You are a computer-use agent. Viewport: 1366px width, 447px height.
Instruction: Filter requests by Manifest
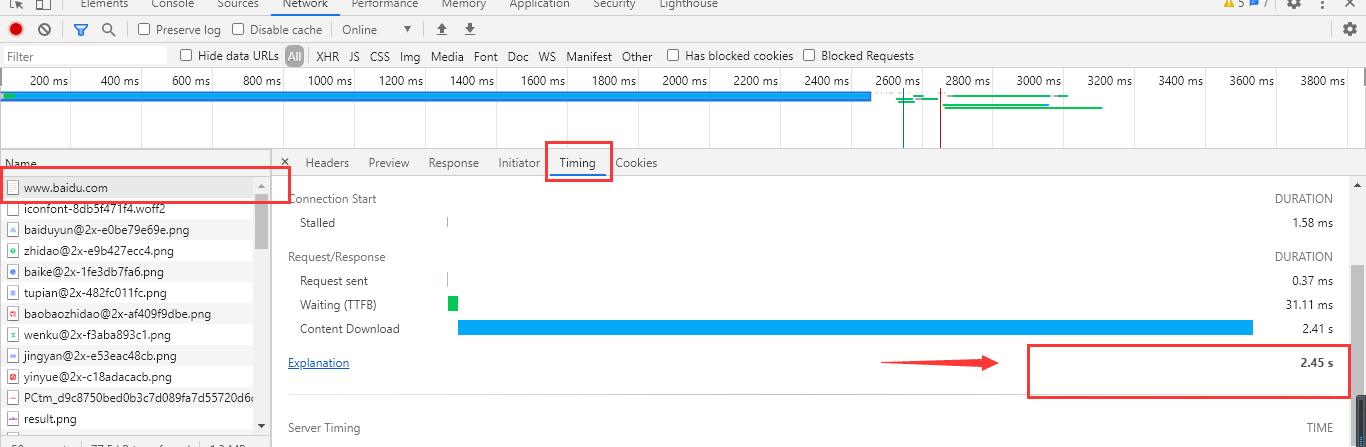pos(589,57)
